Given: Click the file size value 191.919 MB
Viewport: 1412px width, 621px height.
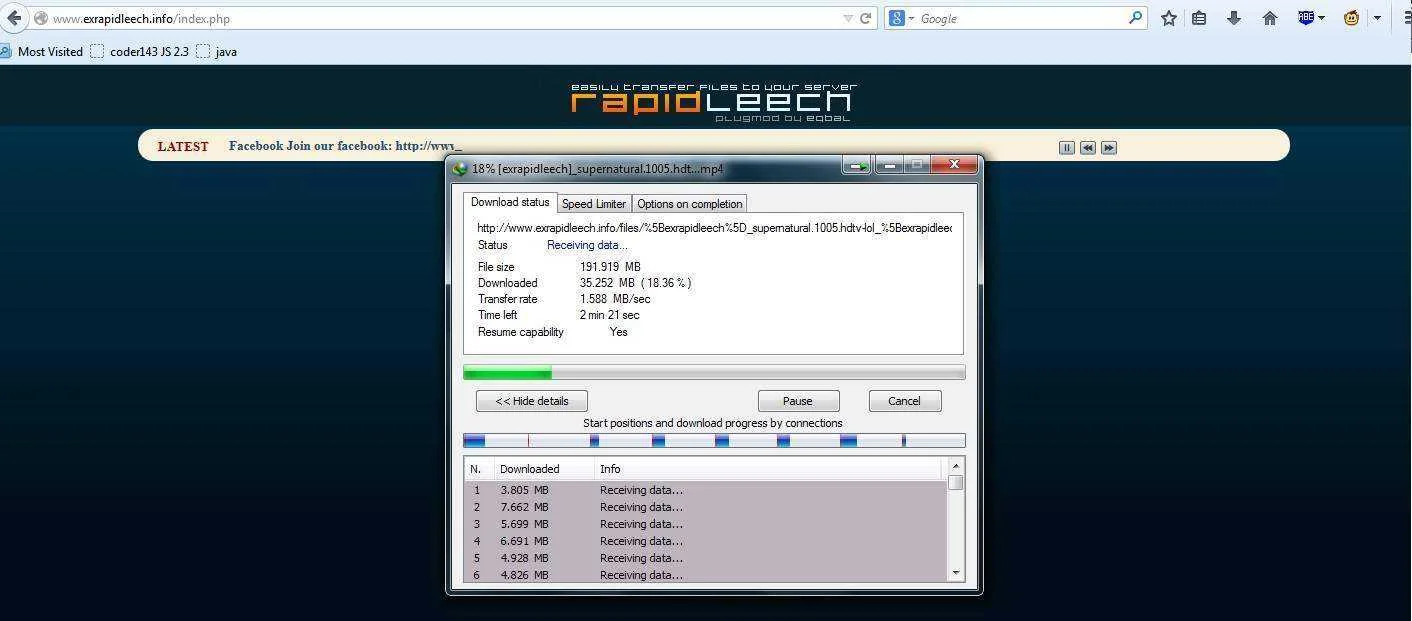Looking at the screenshot, I should point(610,267).
